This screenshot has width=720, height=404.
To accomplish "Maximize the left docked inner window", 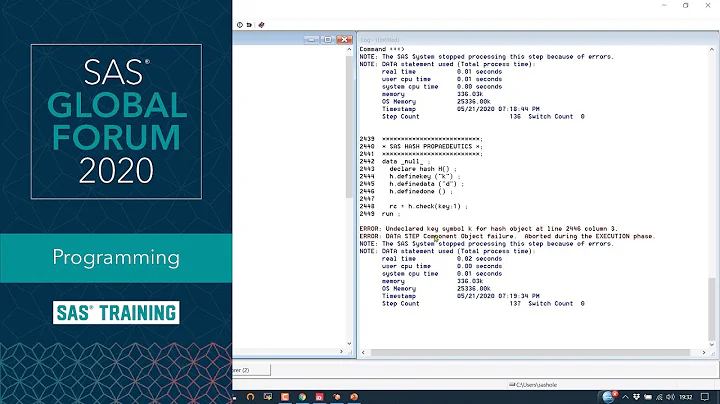I will pyautogui.click(x=328, y=40).
